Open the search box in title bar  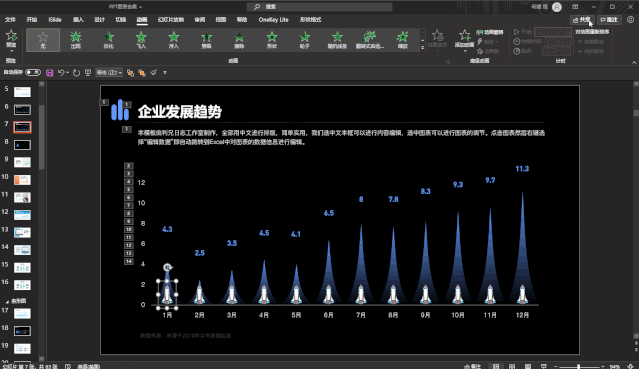[320, 7]
